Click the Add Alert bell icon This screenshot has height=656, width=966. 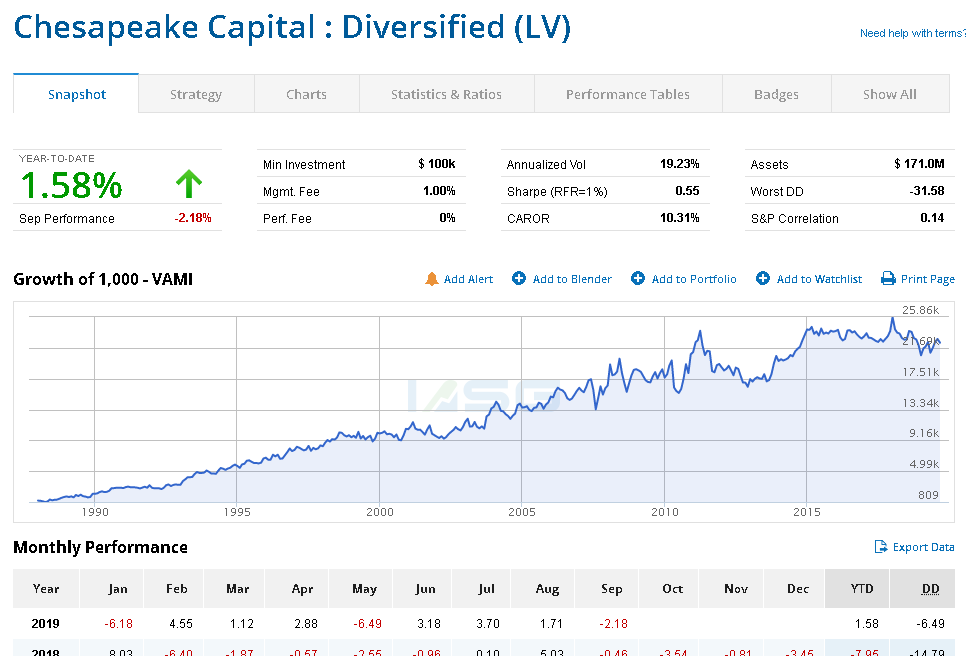tap(431, 279)
